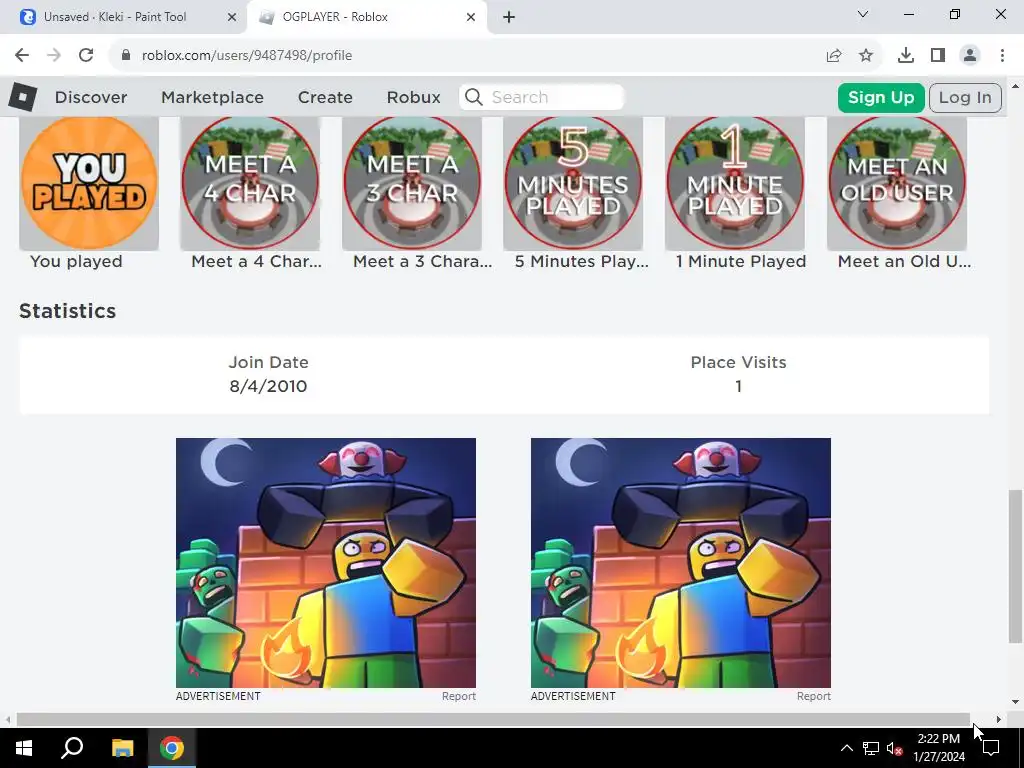The height and width of the screenshot is (768, 1024).
Task: Click the Place Visits label
Action: point(739,362)
